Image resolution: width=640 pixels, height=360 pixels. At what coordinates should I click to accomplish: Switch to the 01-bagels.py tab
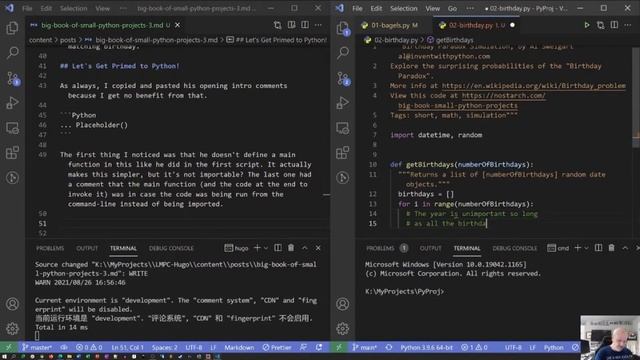(390, 25)
